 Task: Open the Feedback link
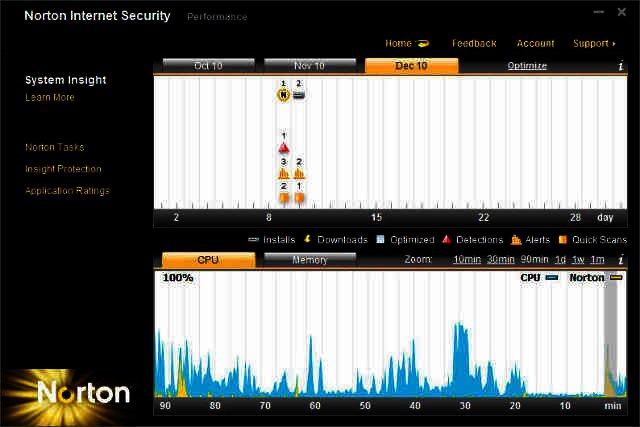tap(474, 43)
